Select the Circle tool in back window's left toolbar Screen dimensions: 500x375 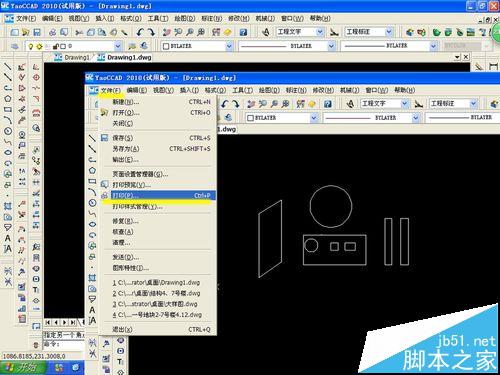point(8,131)
